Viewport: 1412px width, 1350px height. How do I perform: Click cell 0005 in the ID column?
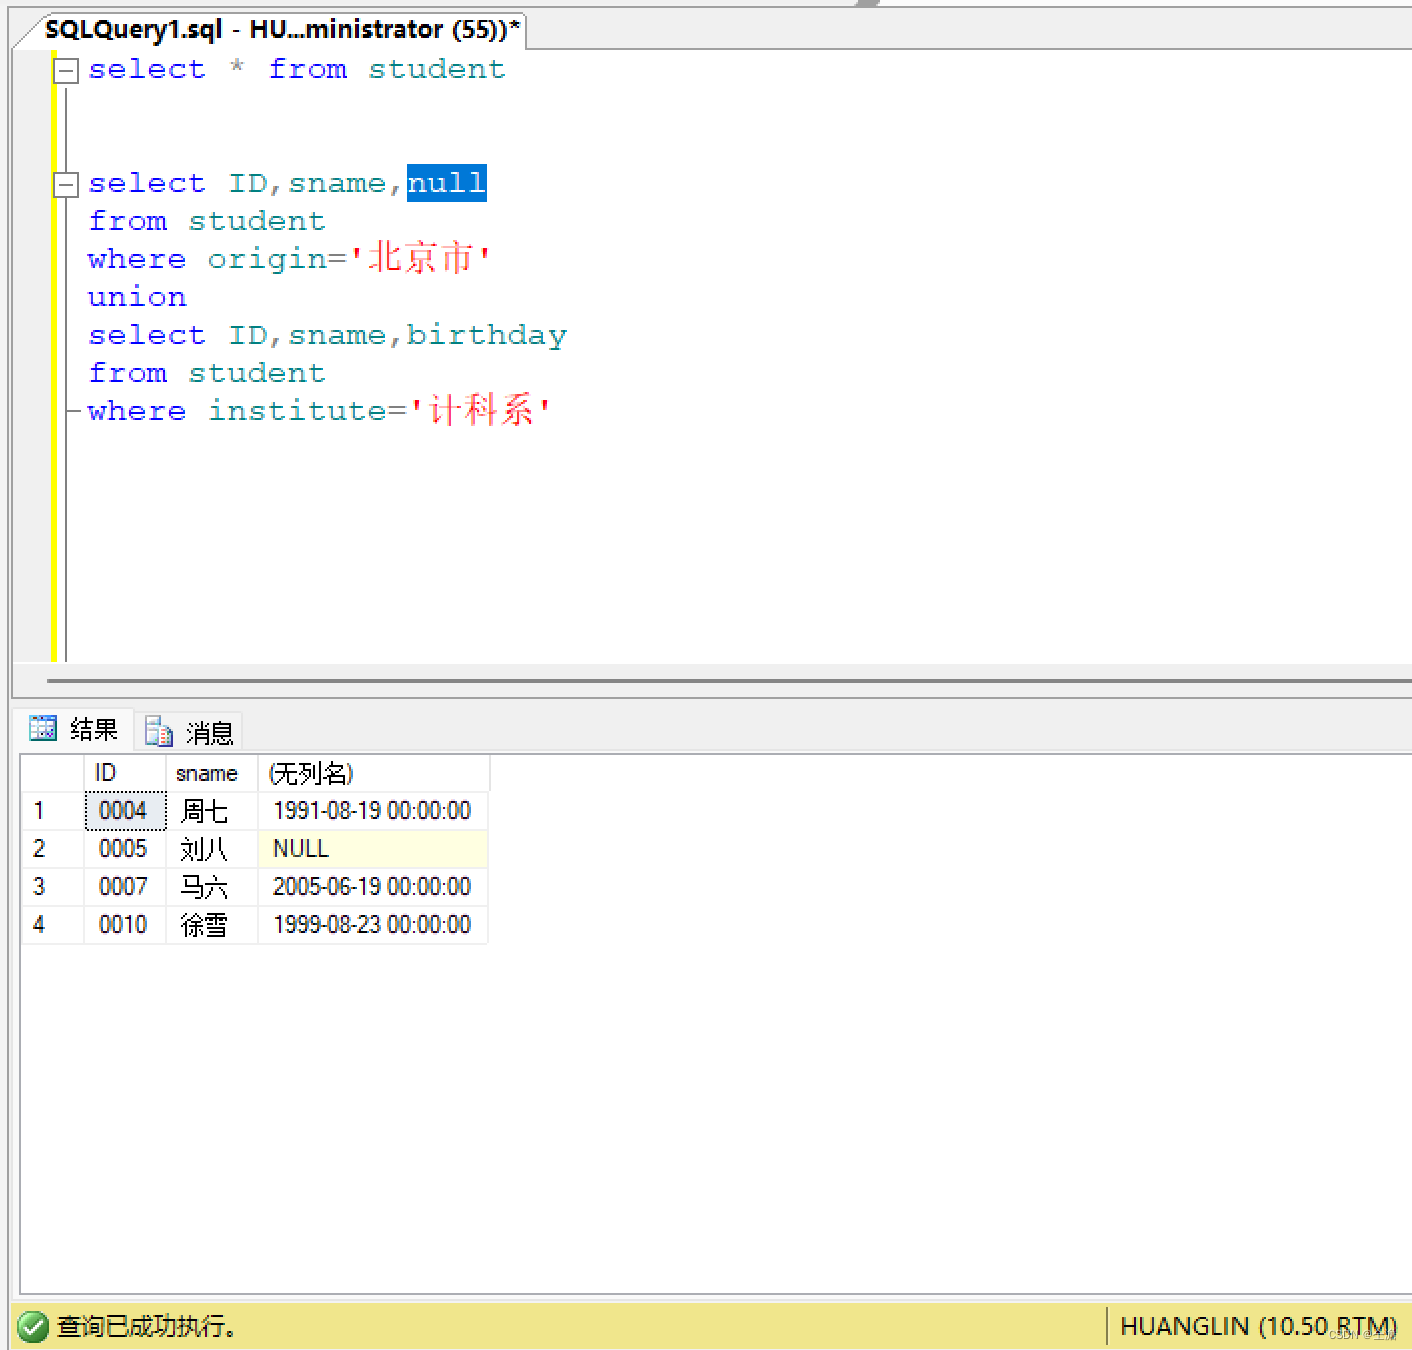(x=125, y=849)
